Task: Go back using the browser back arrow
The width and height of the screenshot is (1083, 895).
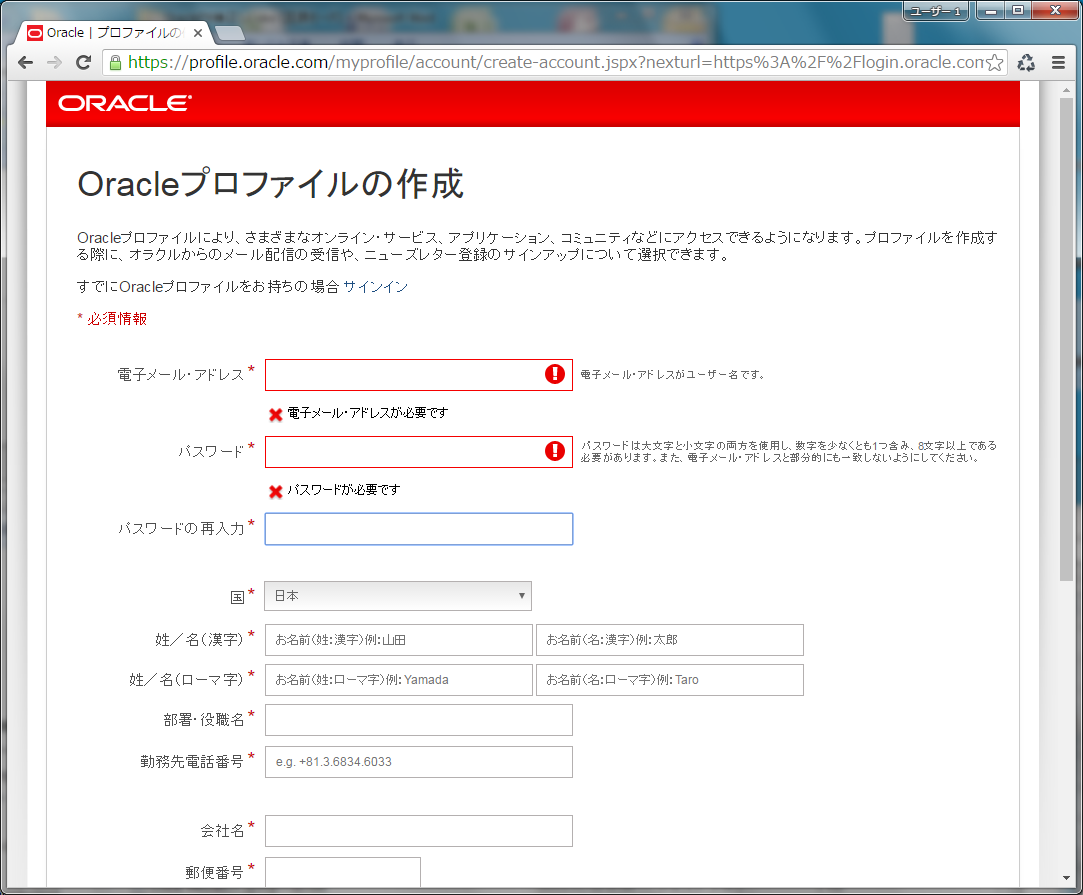Action: point(26,63)
